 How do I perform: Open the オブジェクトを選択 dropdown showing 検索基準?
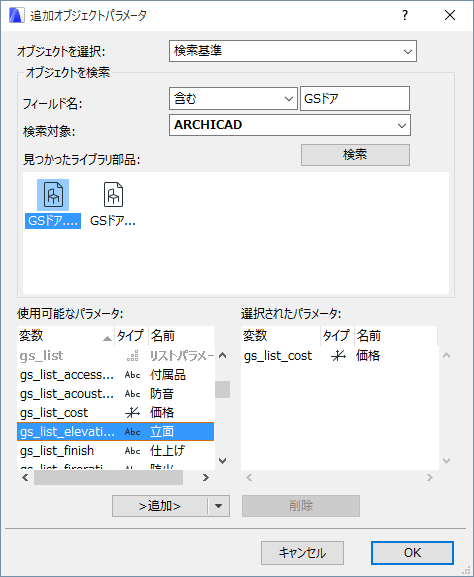[293, 51]
